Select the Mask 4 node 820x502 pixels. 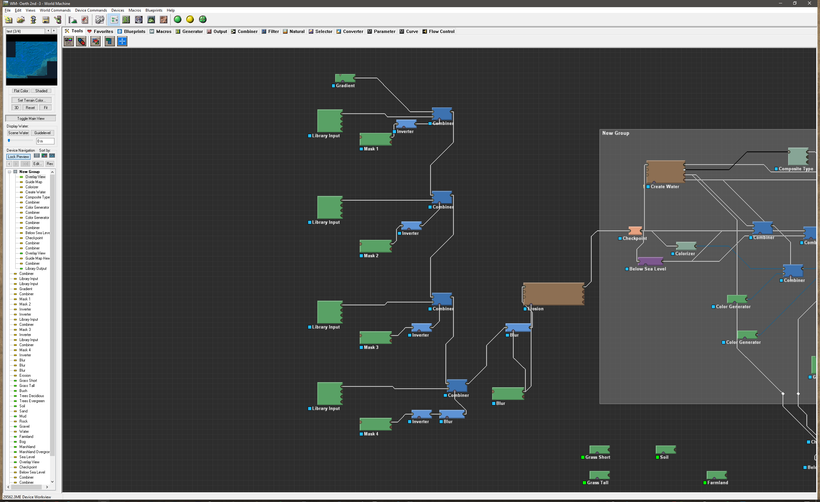click(x=375, y=424)
